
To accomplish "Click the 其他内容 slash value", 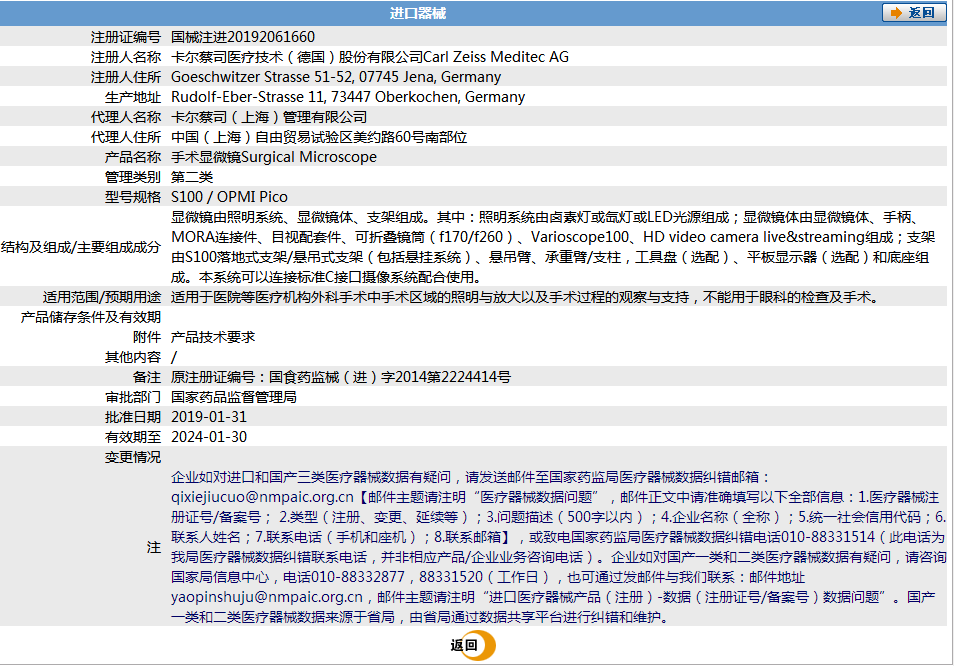I will tap(174, 357).
